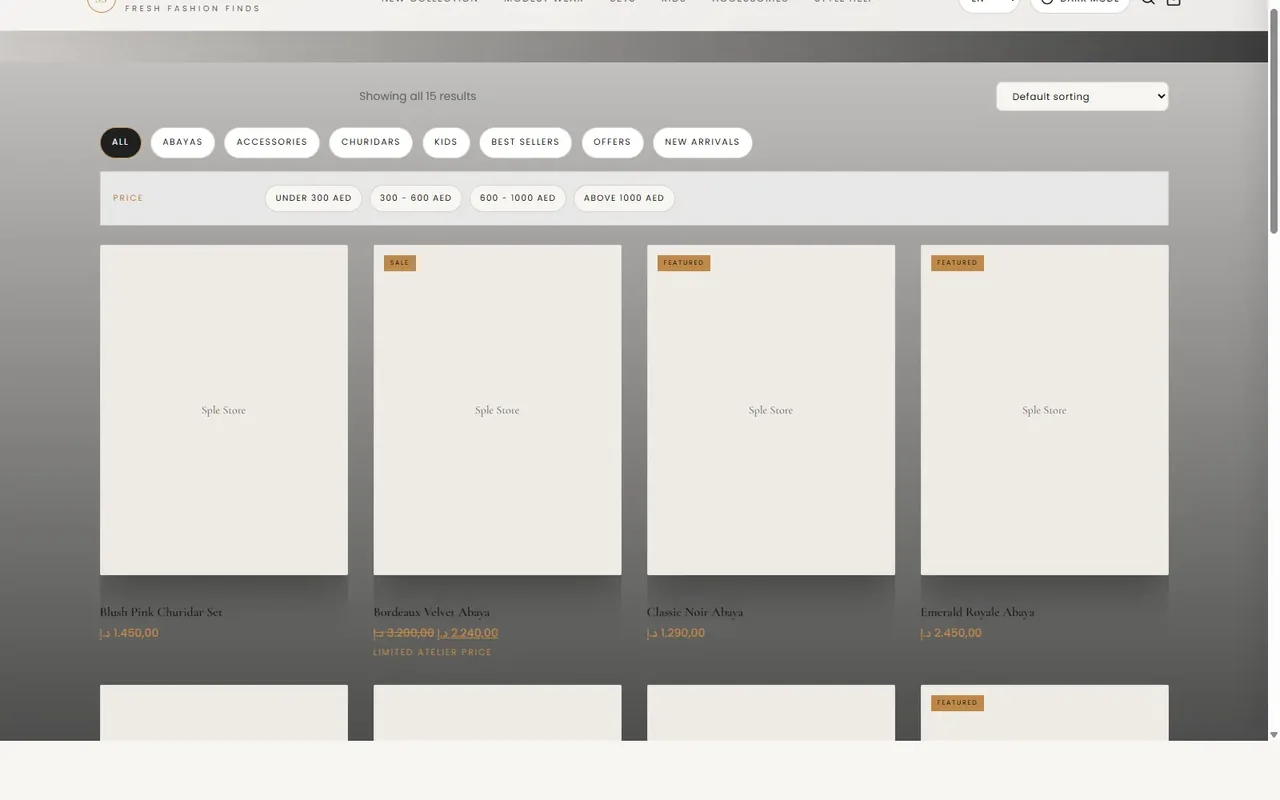Toggle 300 - 600 AED price range
Image resolution: width=1280 pixels, height=800 pixels.
416,198
